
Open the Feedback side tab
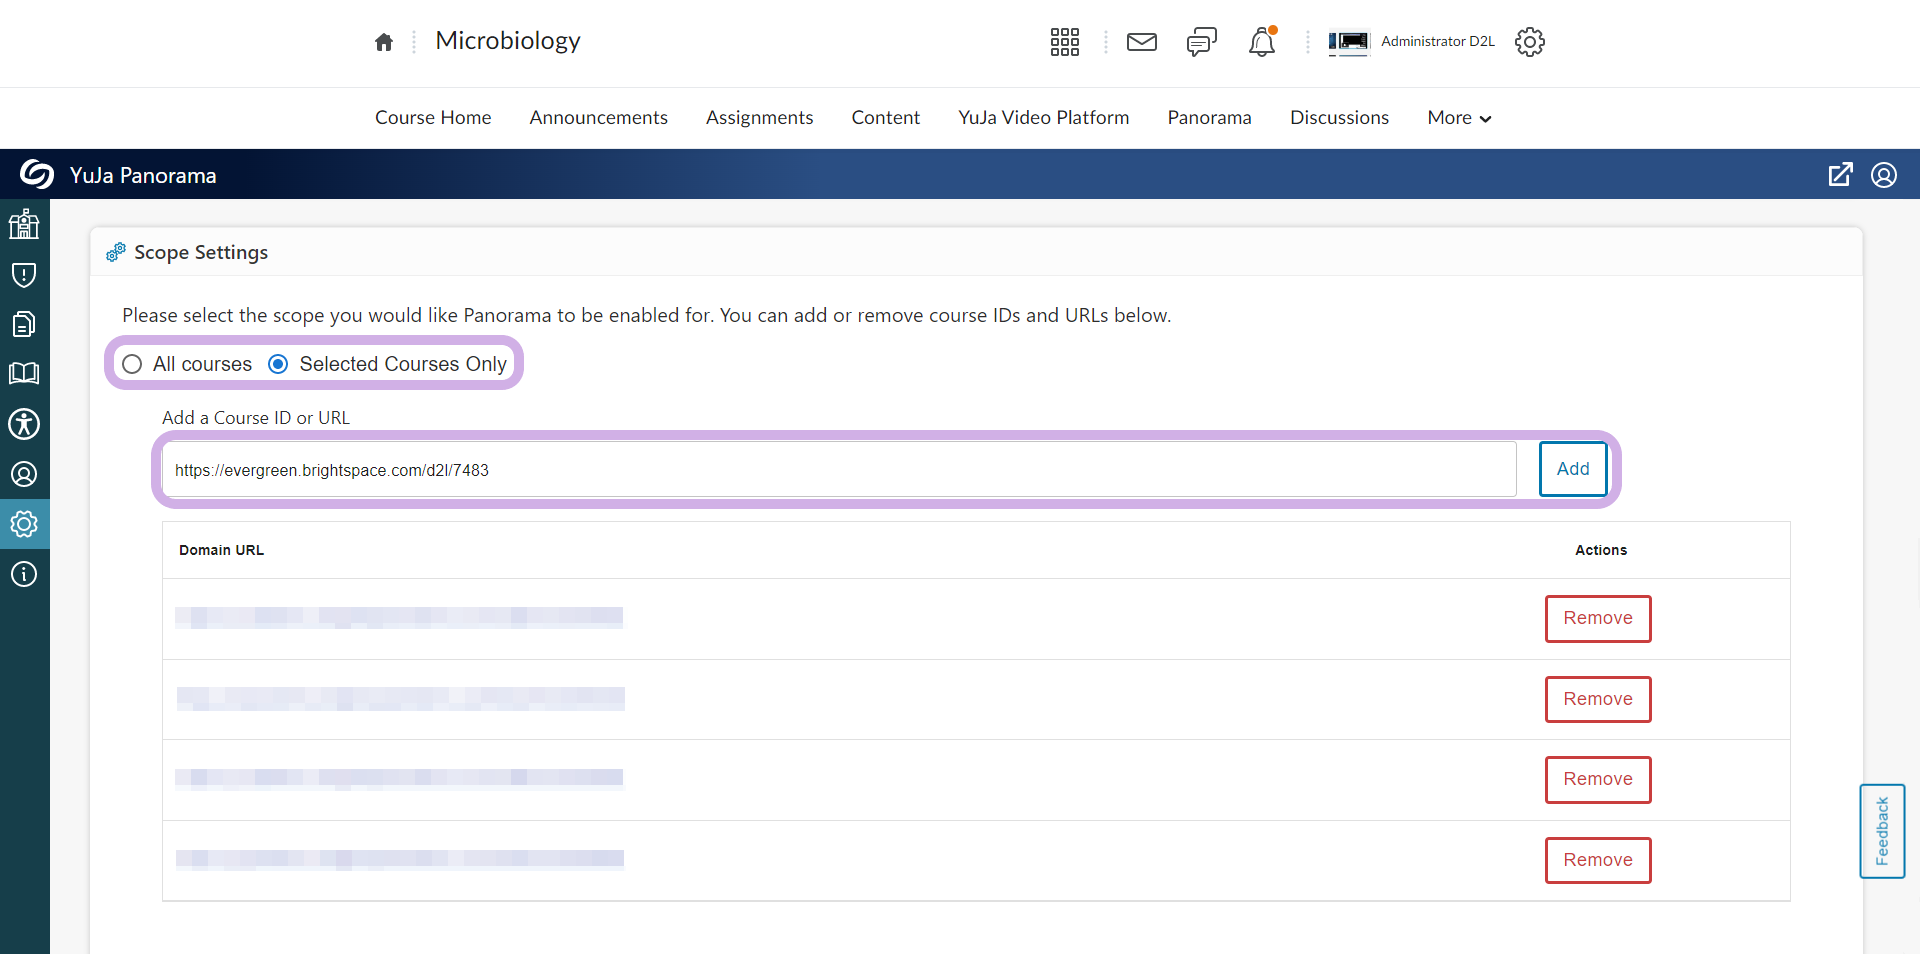pos(1882,831)
